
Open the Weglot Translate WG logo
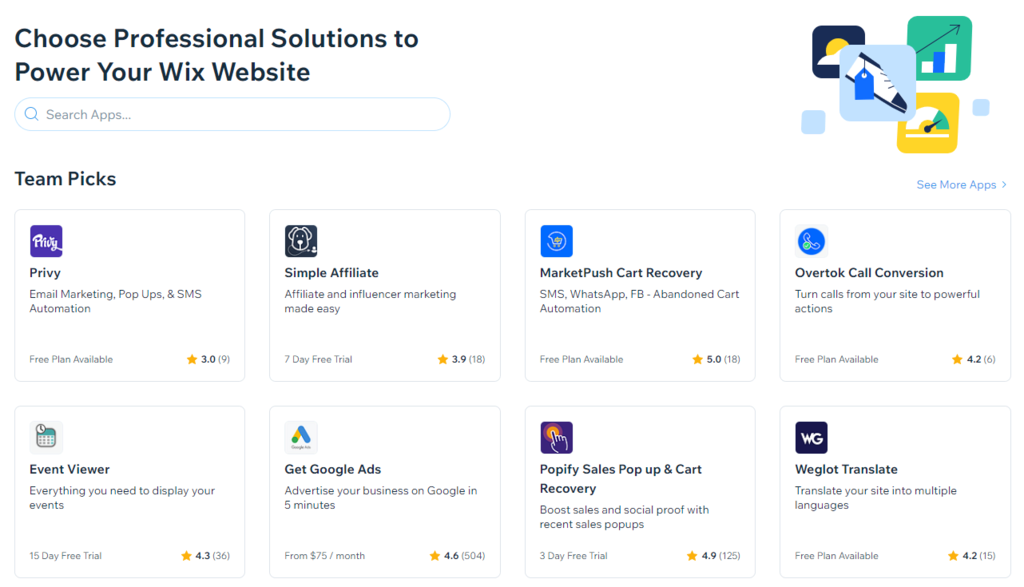(811, 437)
